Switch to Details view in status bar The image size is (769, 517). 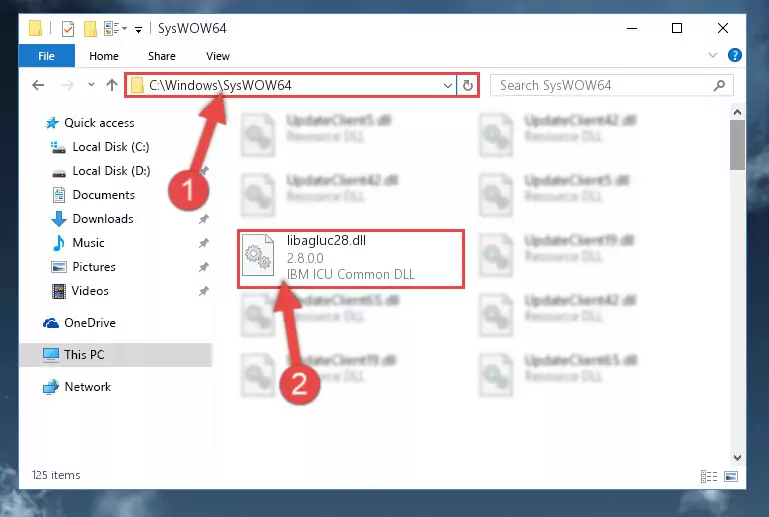[709, 476]
